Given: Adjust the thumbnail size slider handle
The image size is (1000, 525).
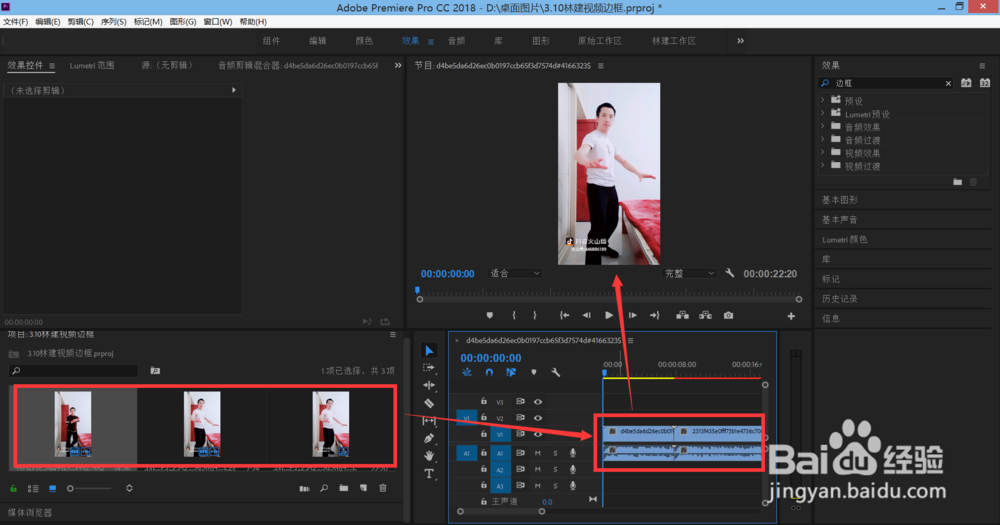Looking at the screenshot, I should [70, 489].
